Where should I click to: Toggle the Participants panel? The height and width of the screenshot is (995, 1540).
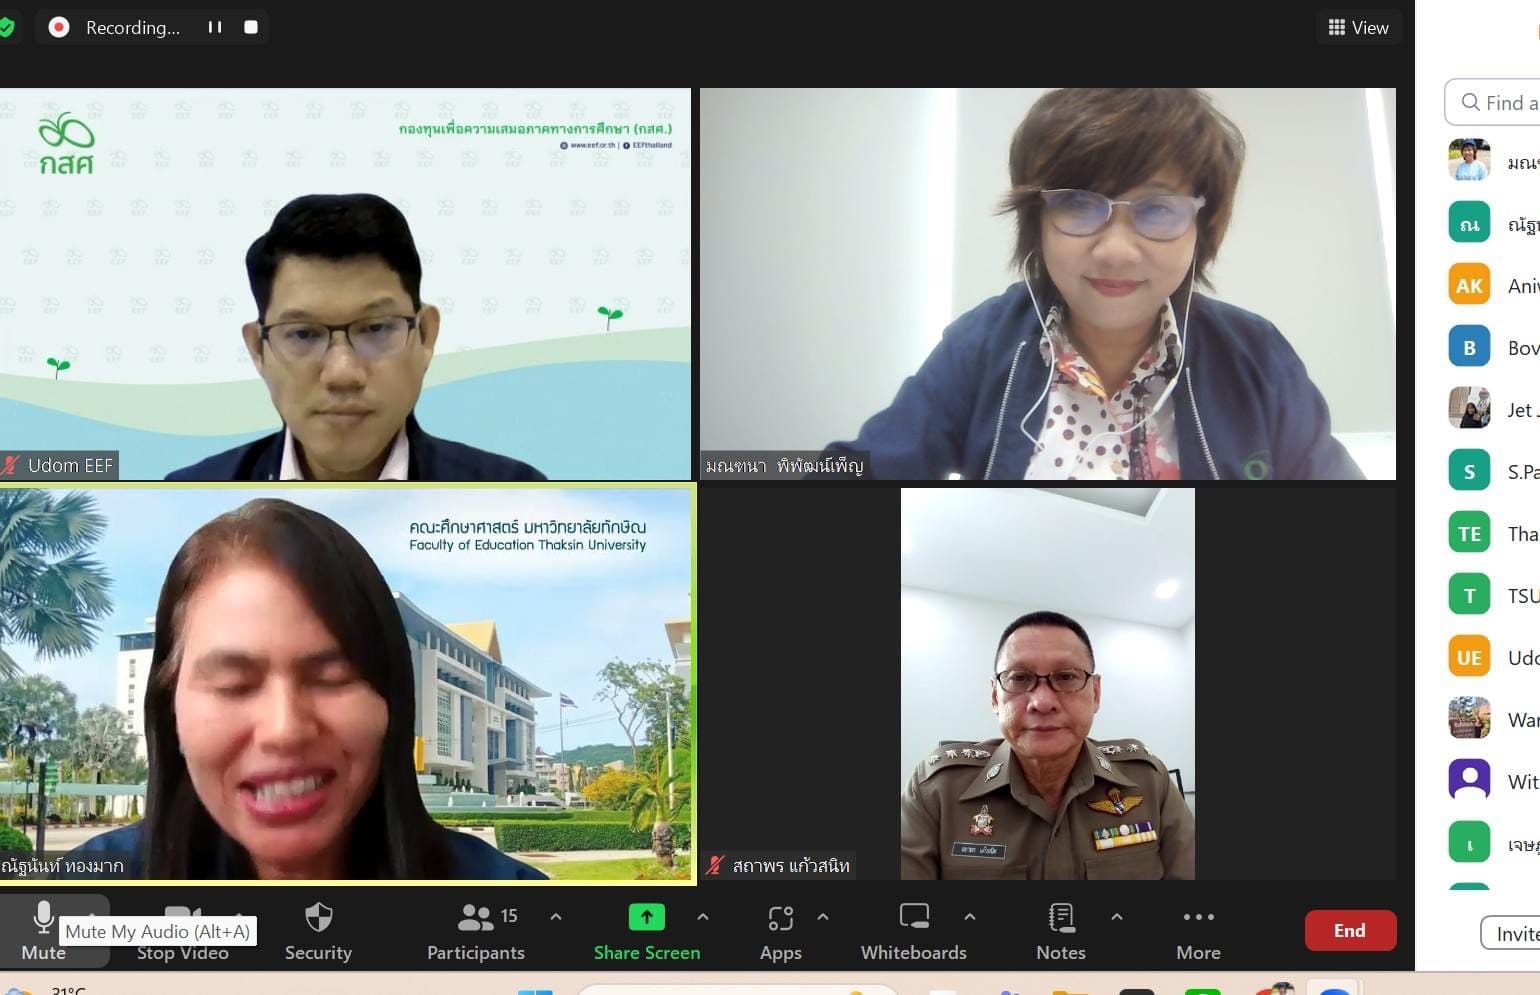coord(476,931)
